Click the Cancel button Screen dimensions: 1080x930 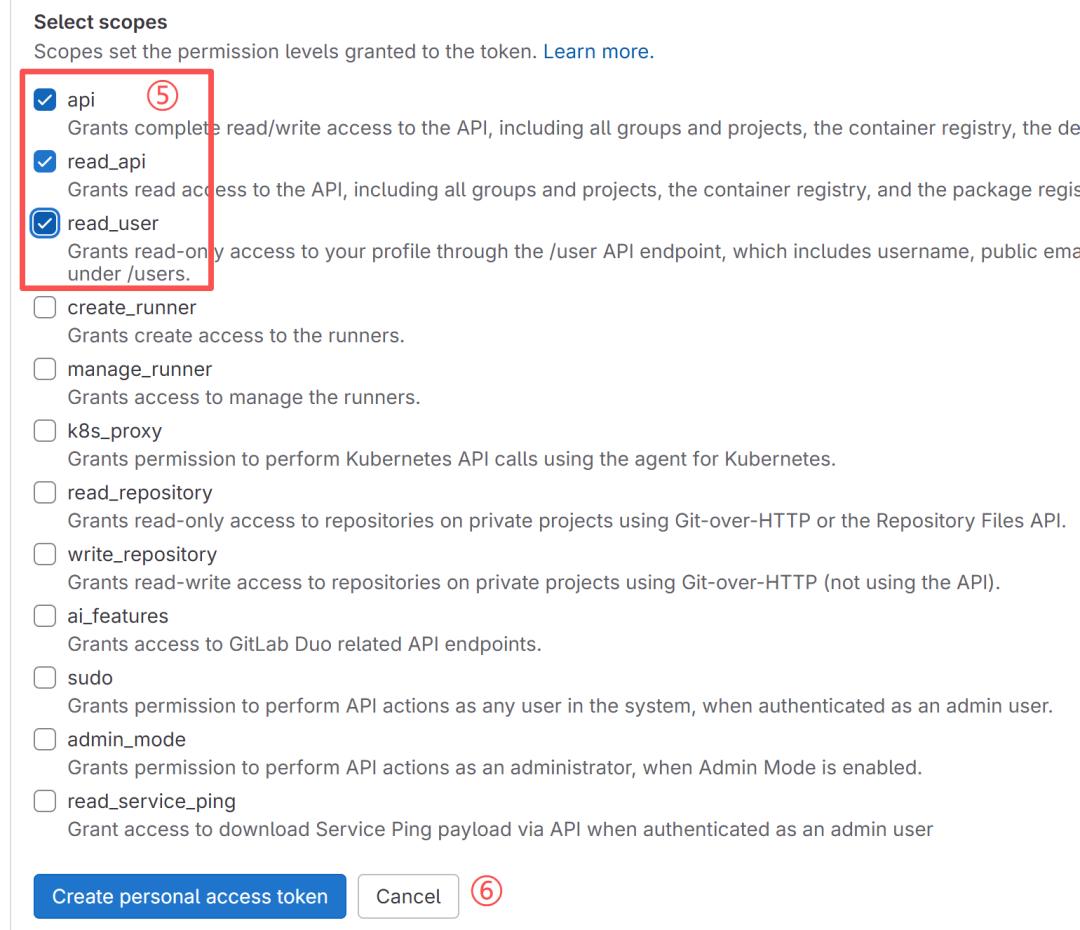coord(408,896)
